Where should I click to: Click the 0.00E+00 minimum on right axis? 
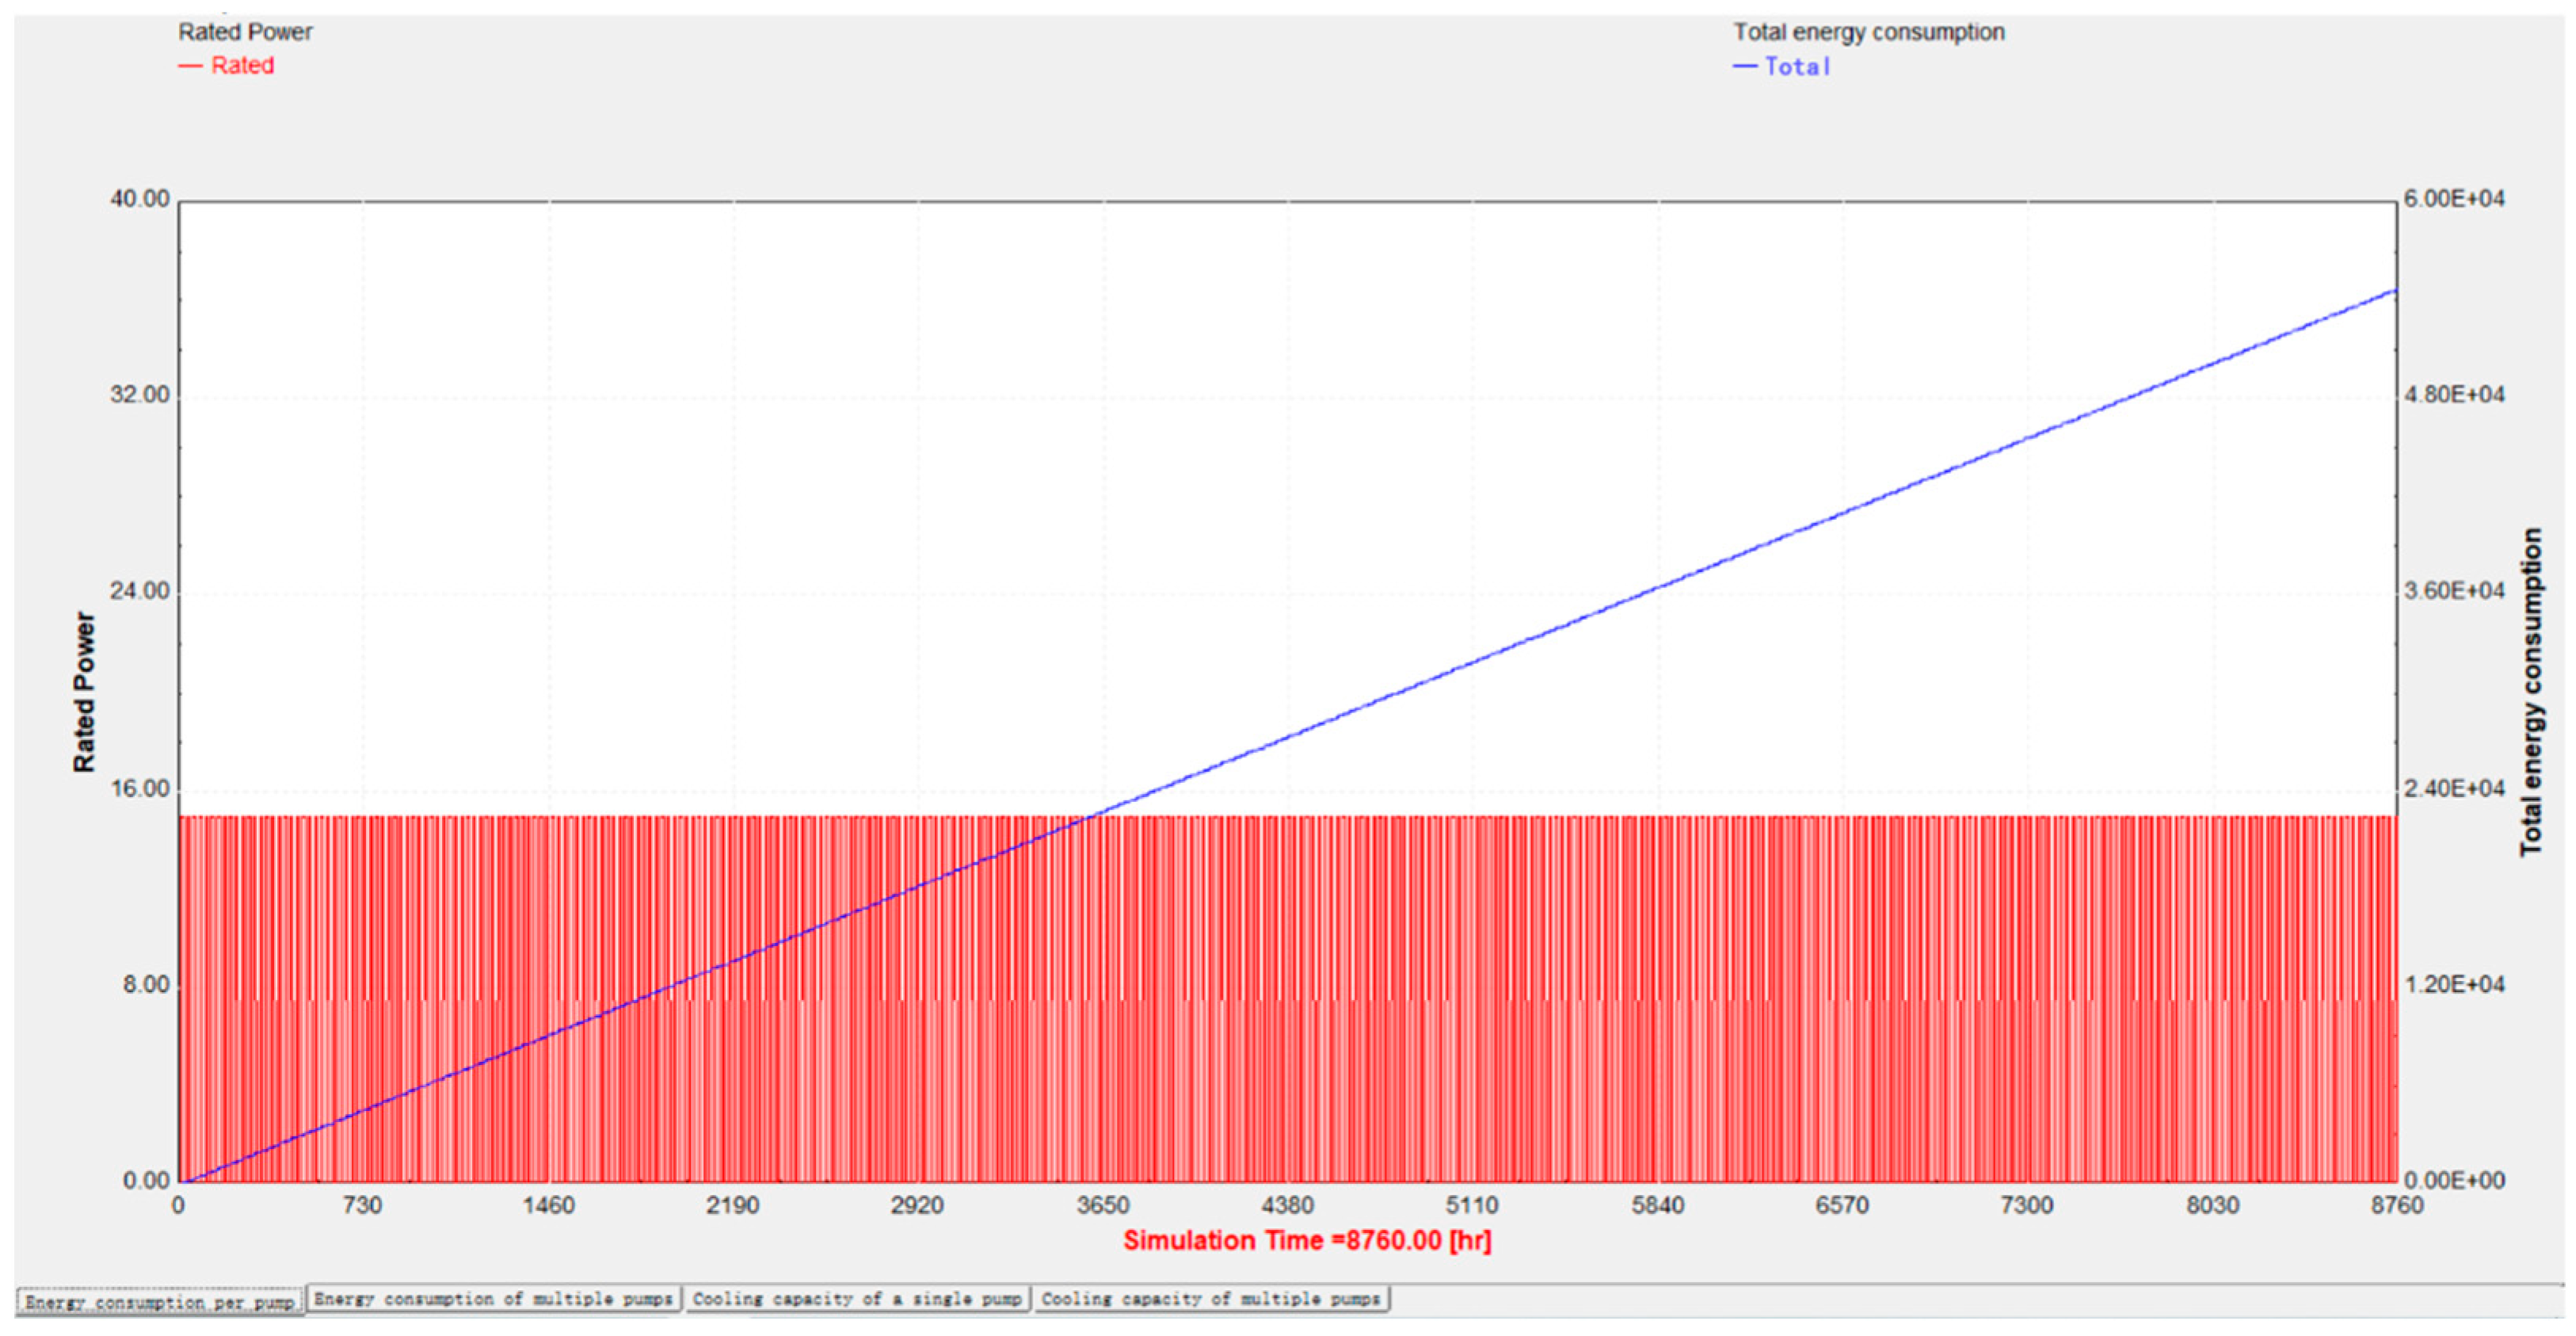click(x=2454, y=1181)
